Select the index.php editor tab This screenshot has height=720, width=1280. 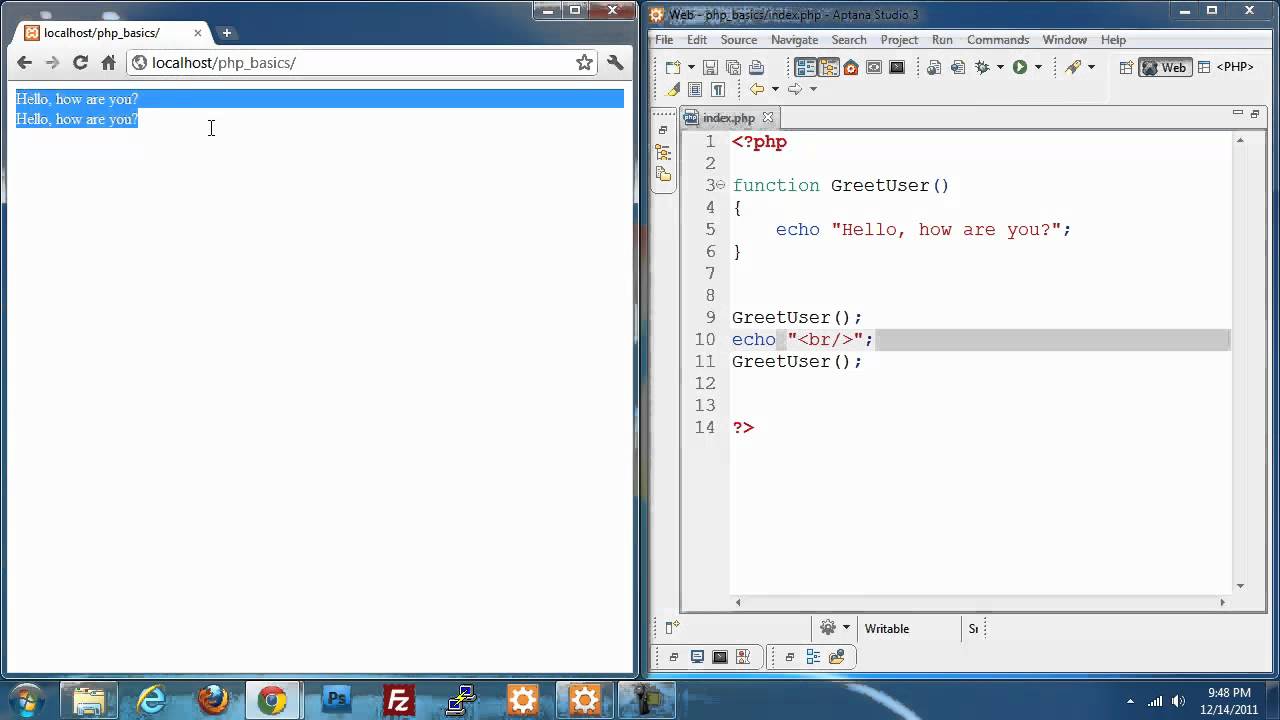[x=729, y=118]
